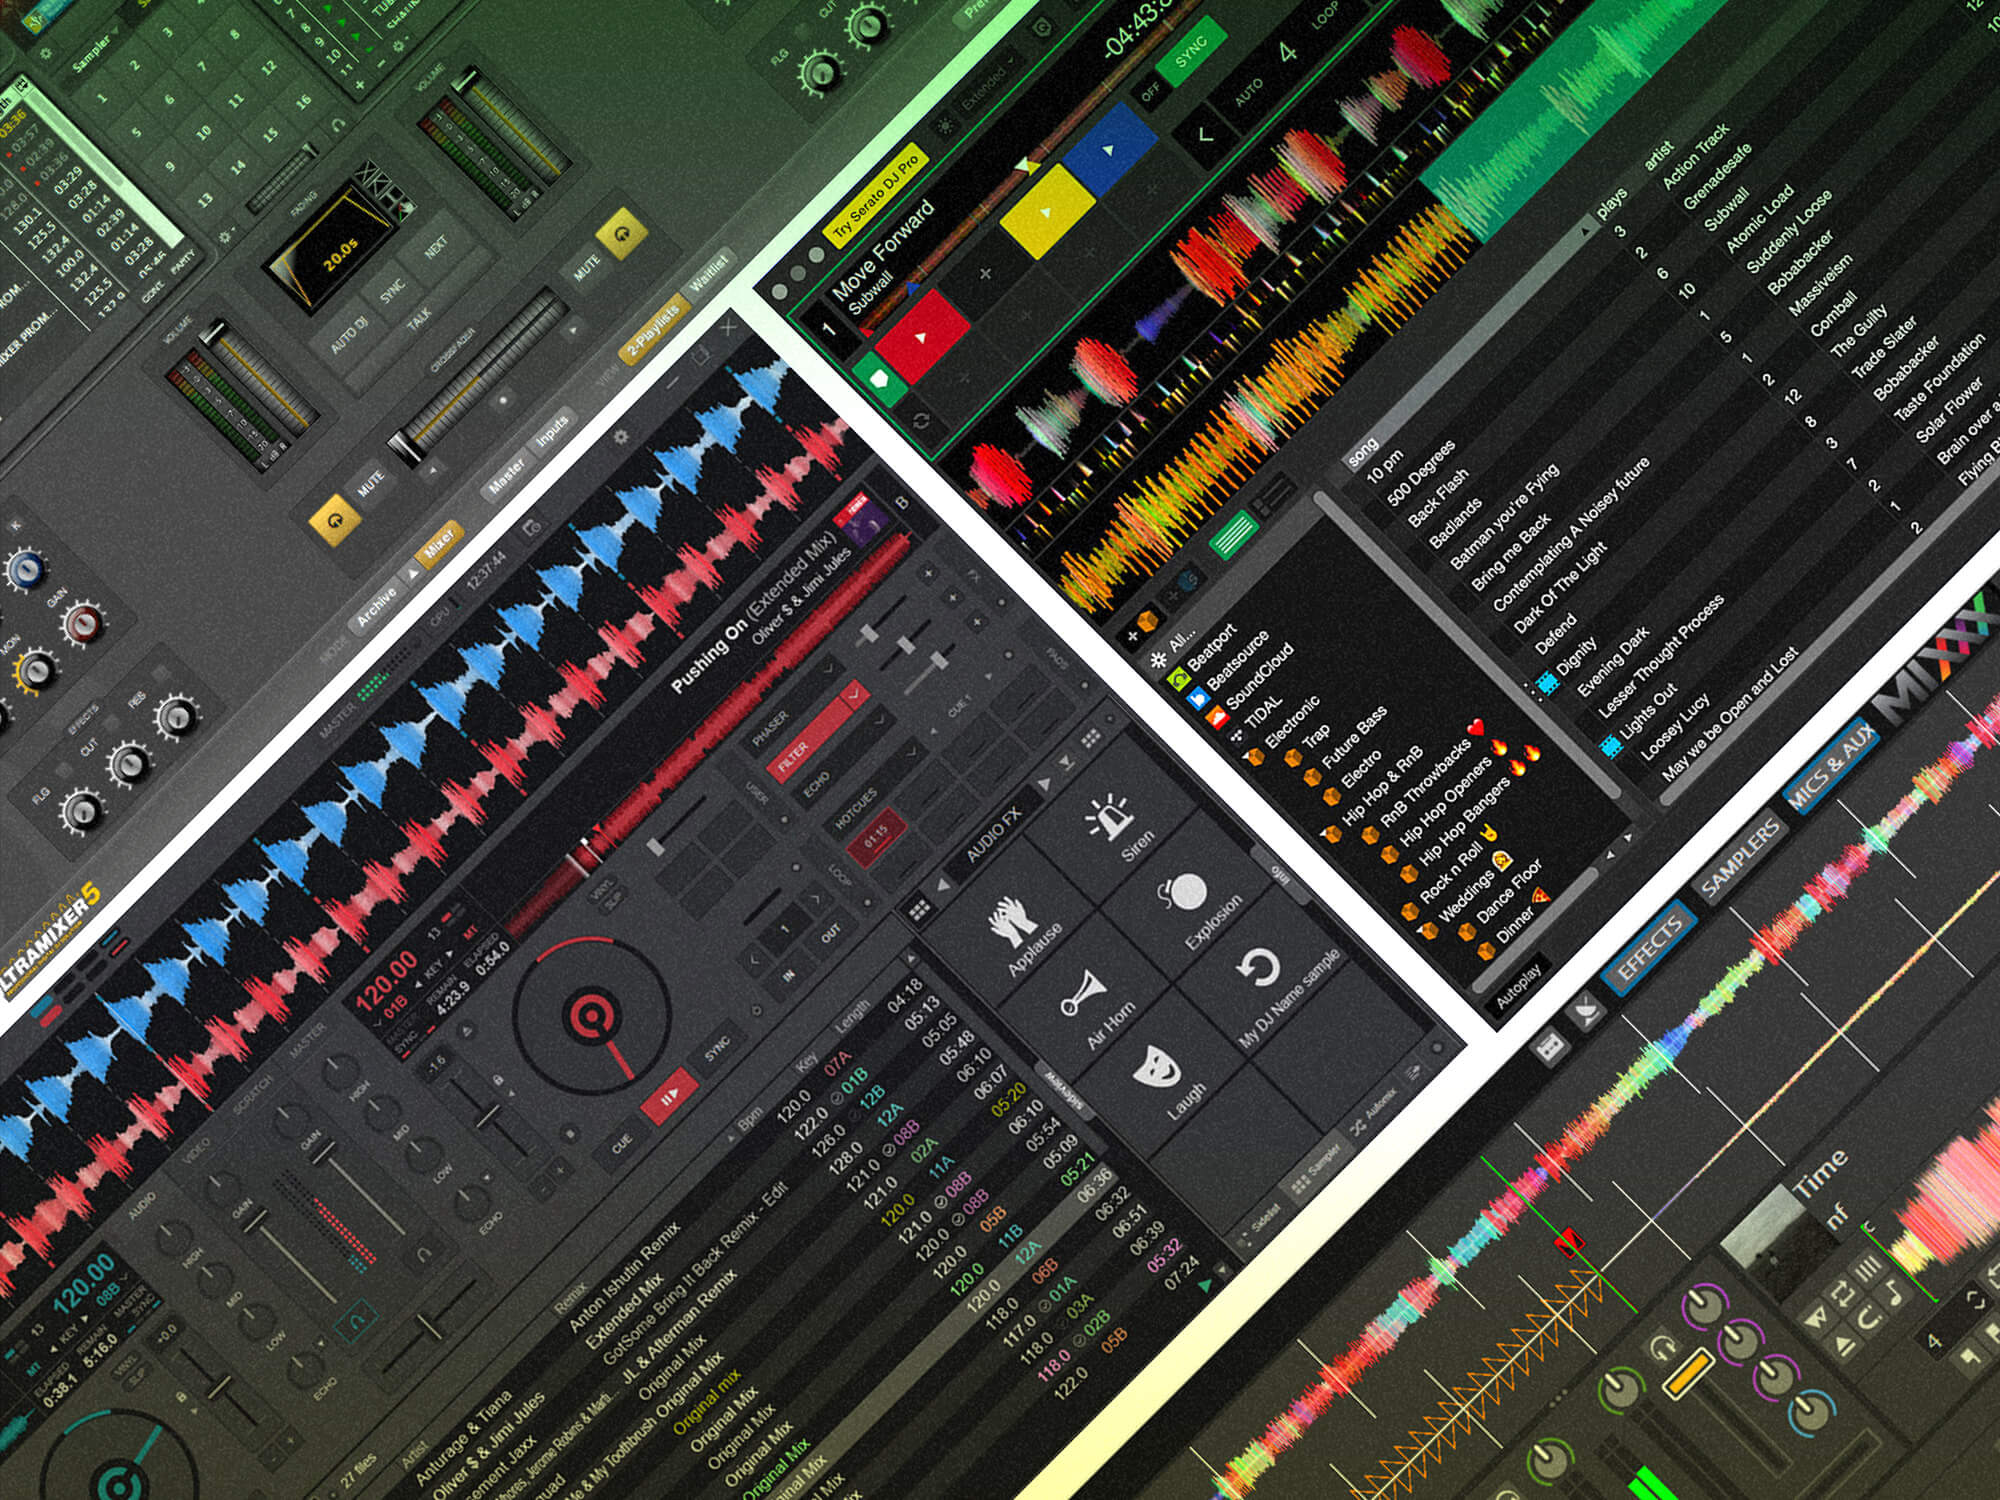The image size is (2000, 1500).
Task: Enable the AUTO DJ button
Action: tap(349, 336)
